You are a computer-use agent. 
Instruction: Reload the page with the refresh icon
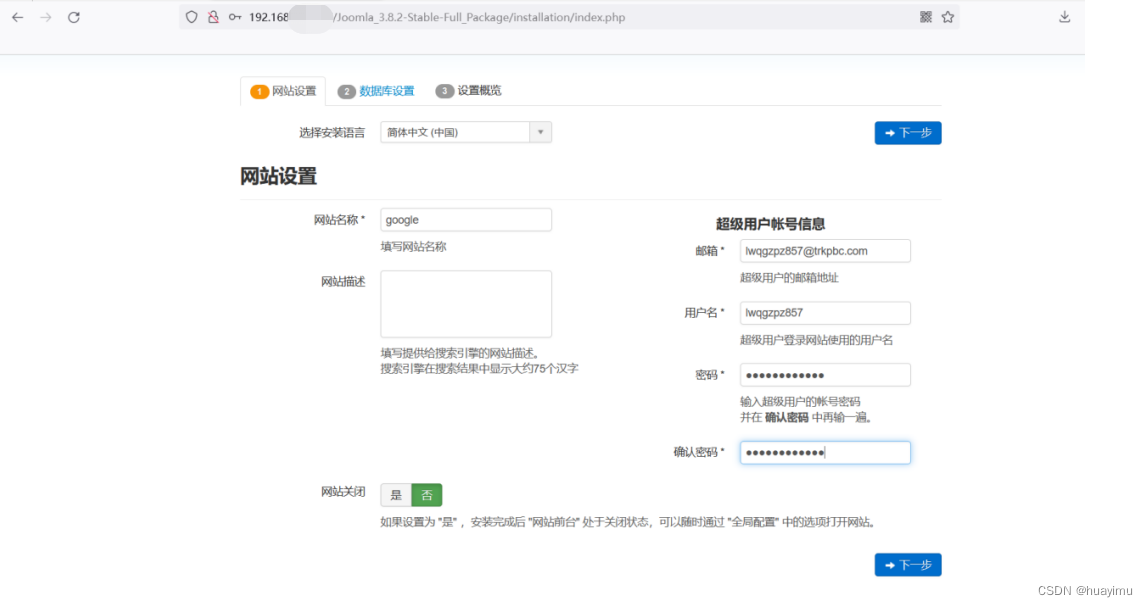[x=72, y=17]
